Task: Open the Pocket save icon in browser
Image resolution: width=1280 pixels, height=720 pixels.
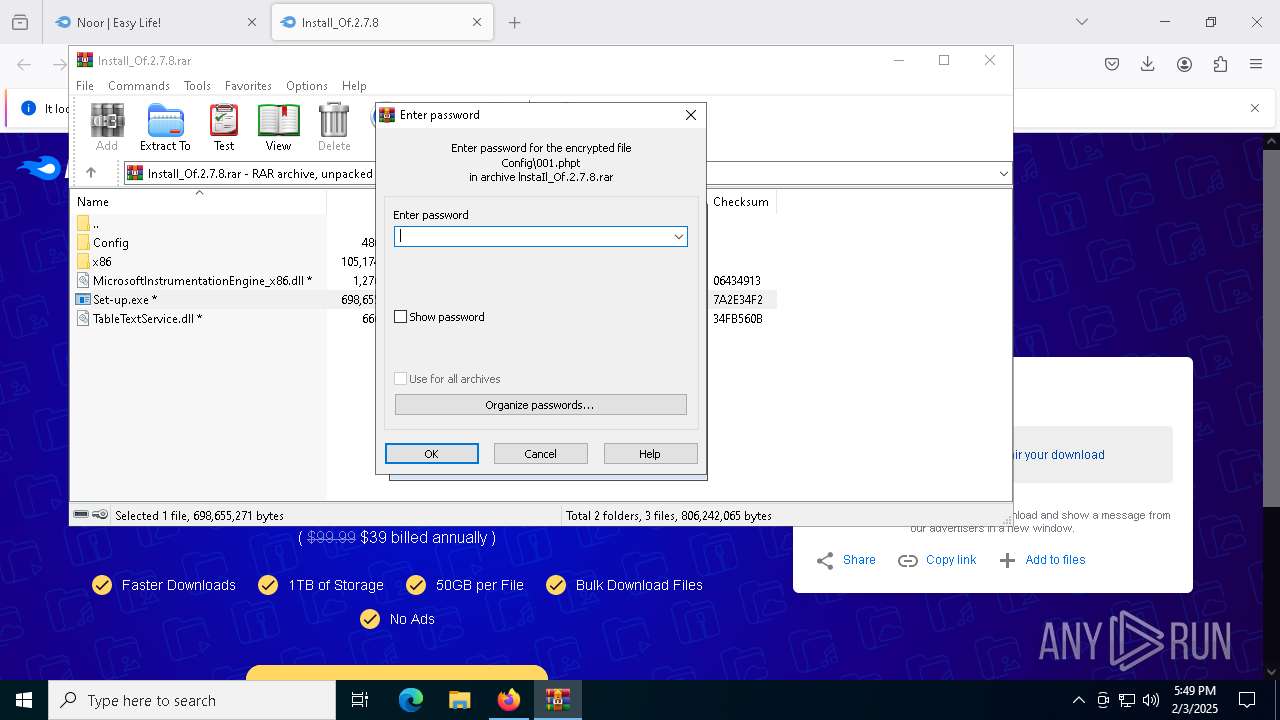Action: pos(1112,64)
